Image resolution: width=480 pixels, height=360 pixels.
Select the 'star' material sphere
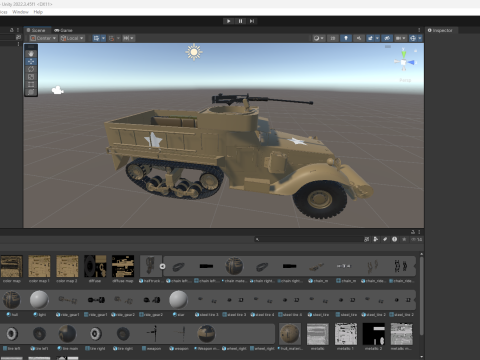coord(179,303)
